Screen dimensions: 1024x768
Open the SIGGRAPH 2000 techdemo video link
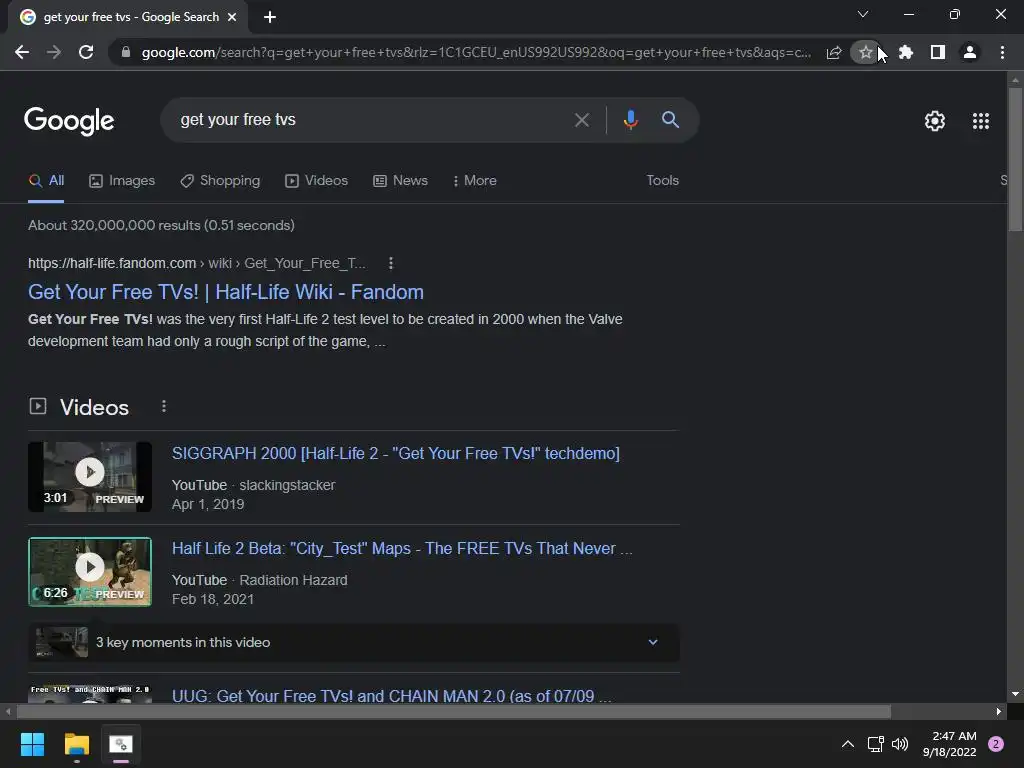point(396,453)
